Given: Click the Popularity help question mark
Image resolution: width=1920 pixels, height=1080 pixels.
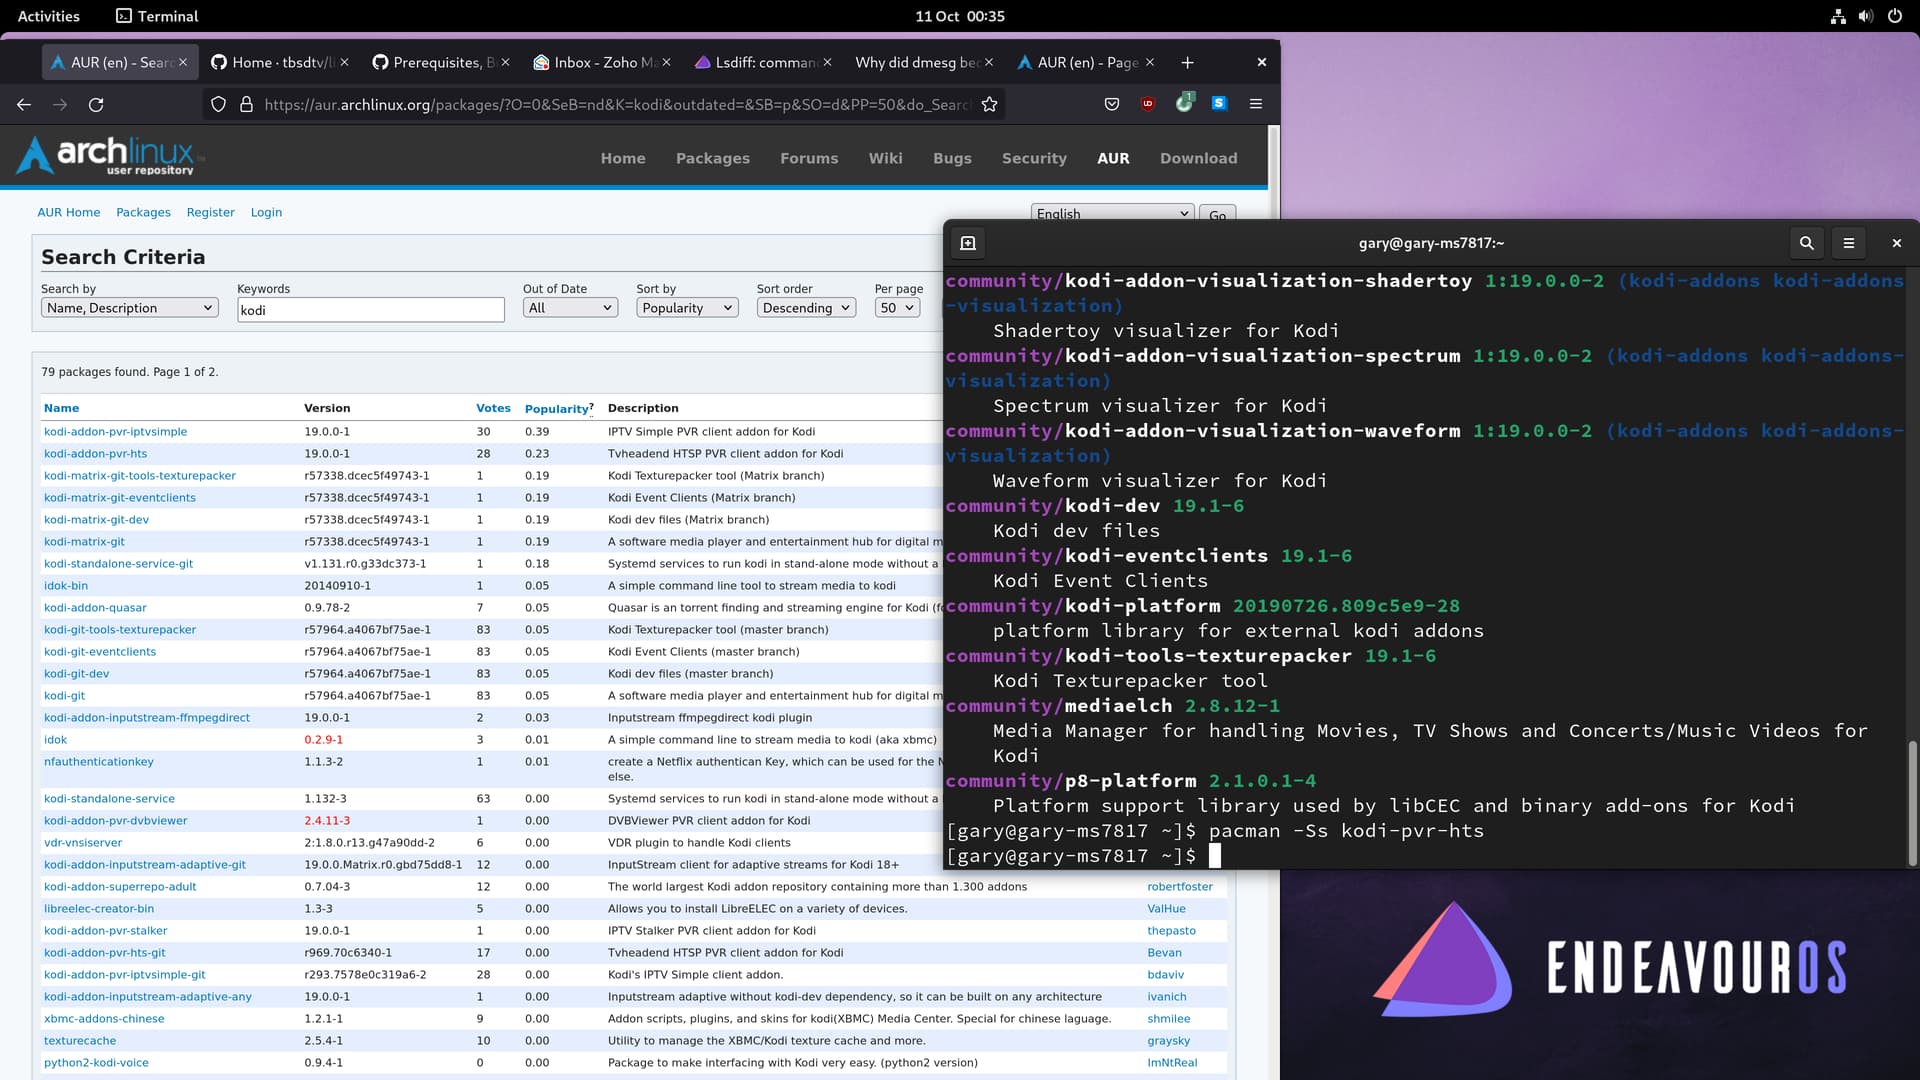Looking at the screenshot, I should 591,406.
